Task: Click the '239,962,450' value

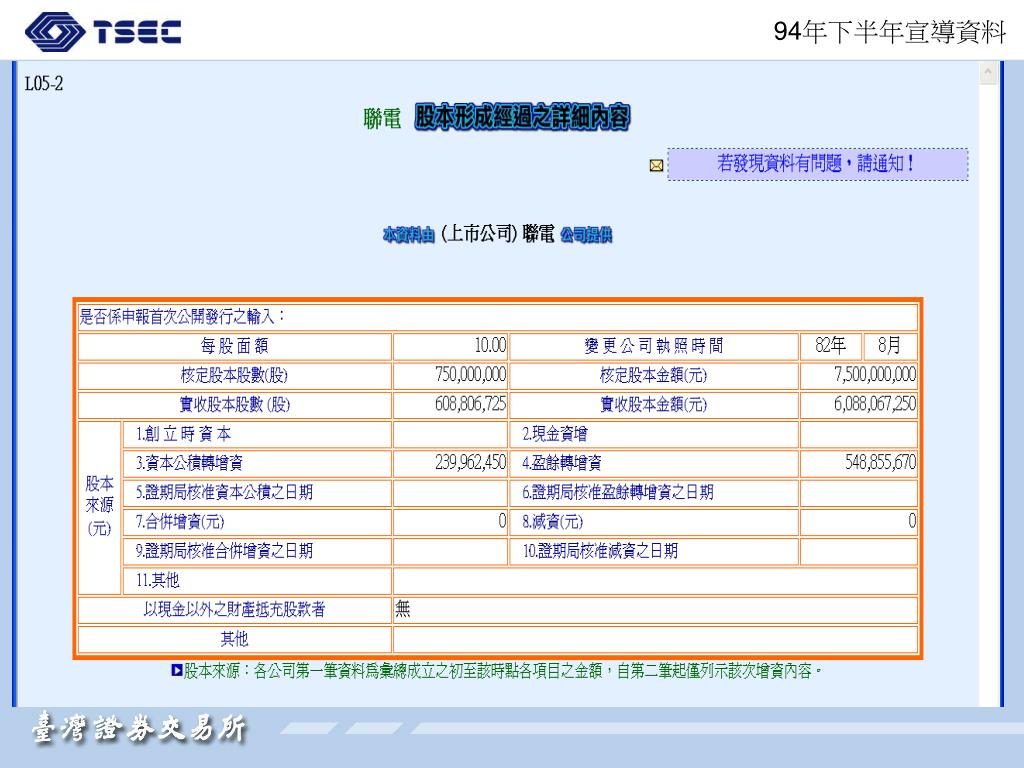Action: pyautogui.click(x=470, y=463)
